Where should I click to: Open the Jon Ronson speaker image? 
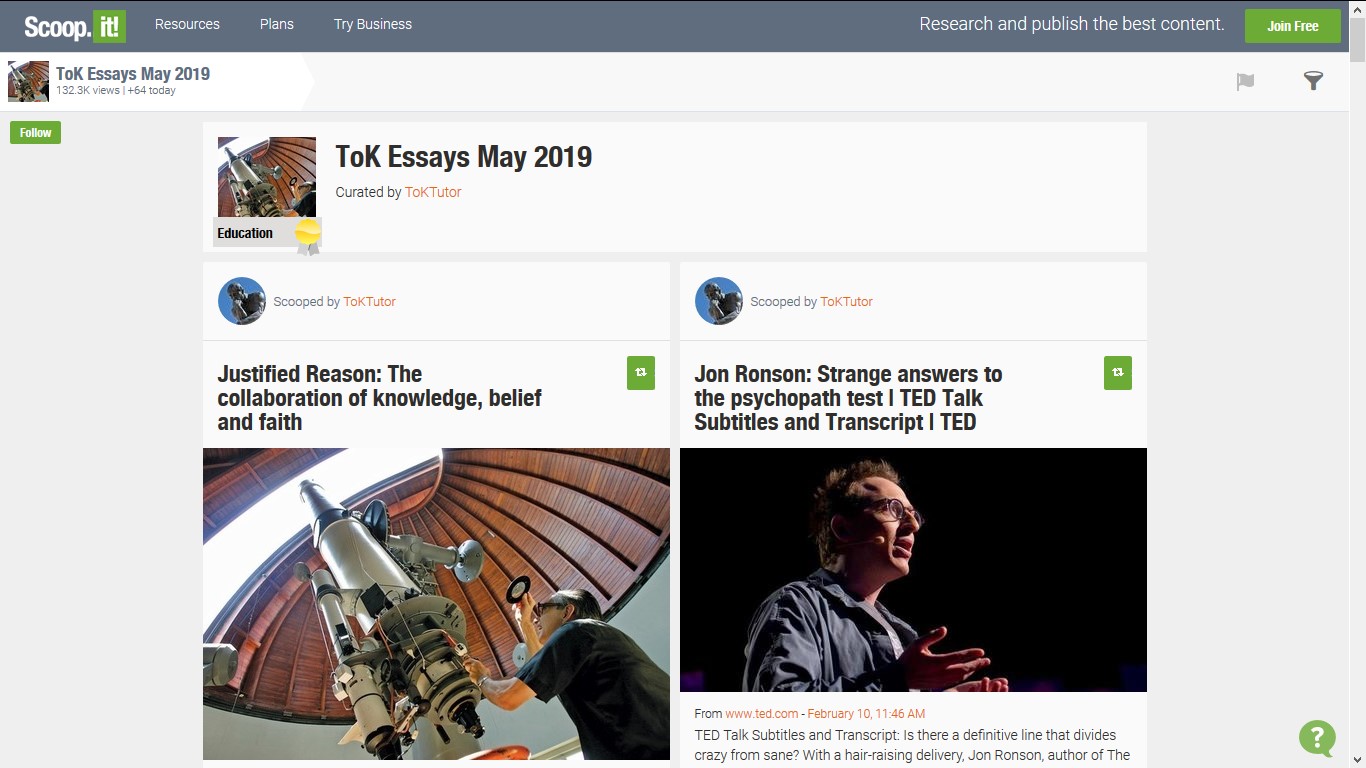pos(913,570)
